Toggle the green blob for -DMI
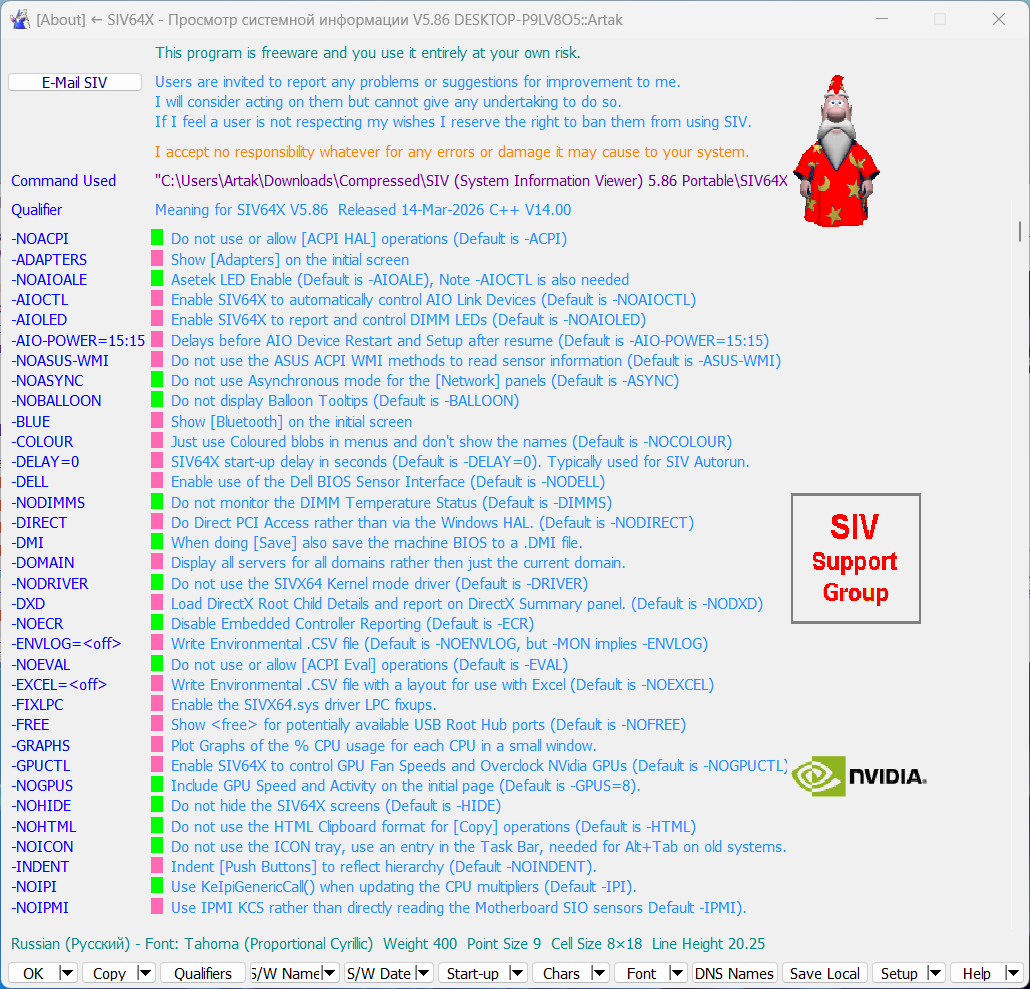The height and width of the screenshot is (989, 1030). (157, 541)
